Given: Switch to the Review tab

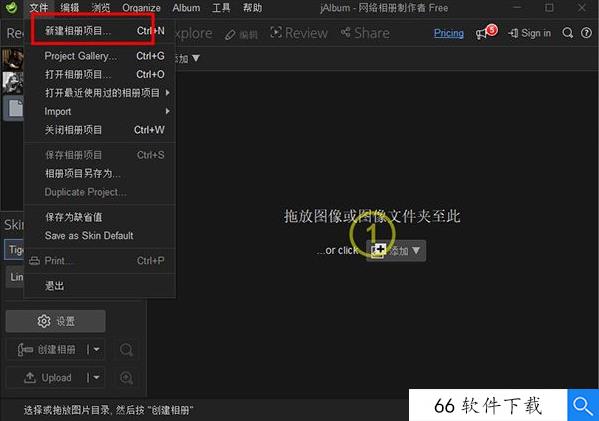Looking at the screenshot, I should (x=299, y=33).
